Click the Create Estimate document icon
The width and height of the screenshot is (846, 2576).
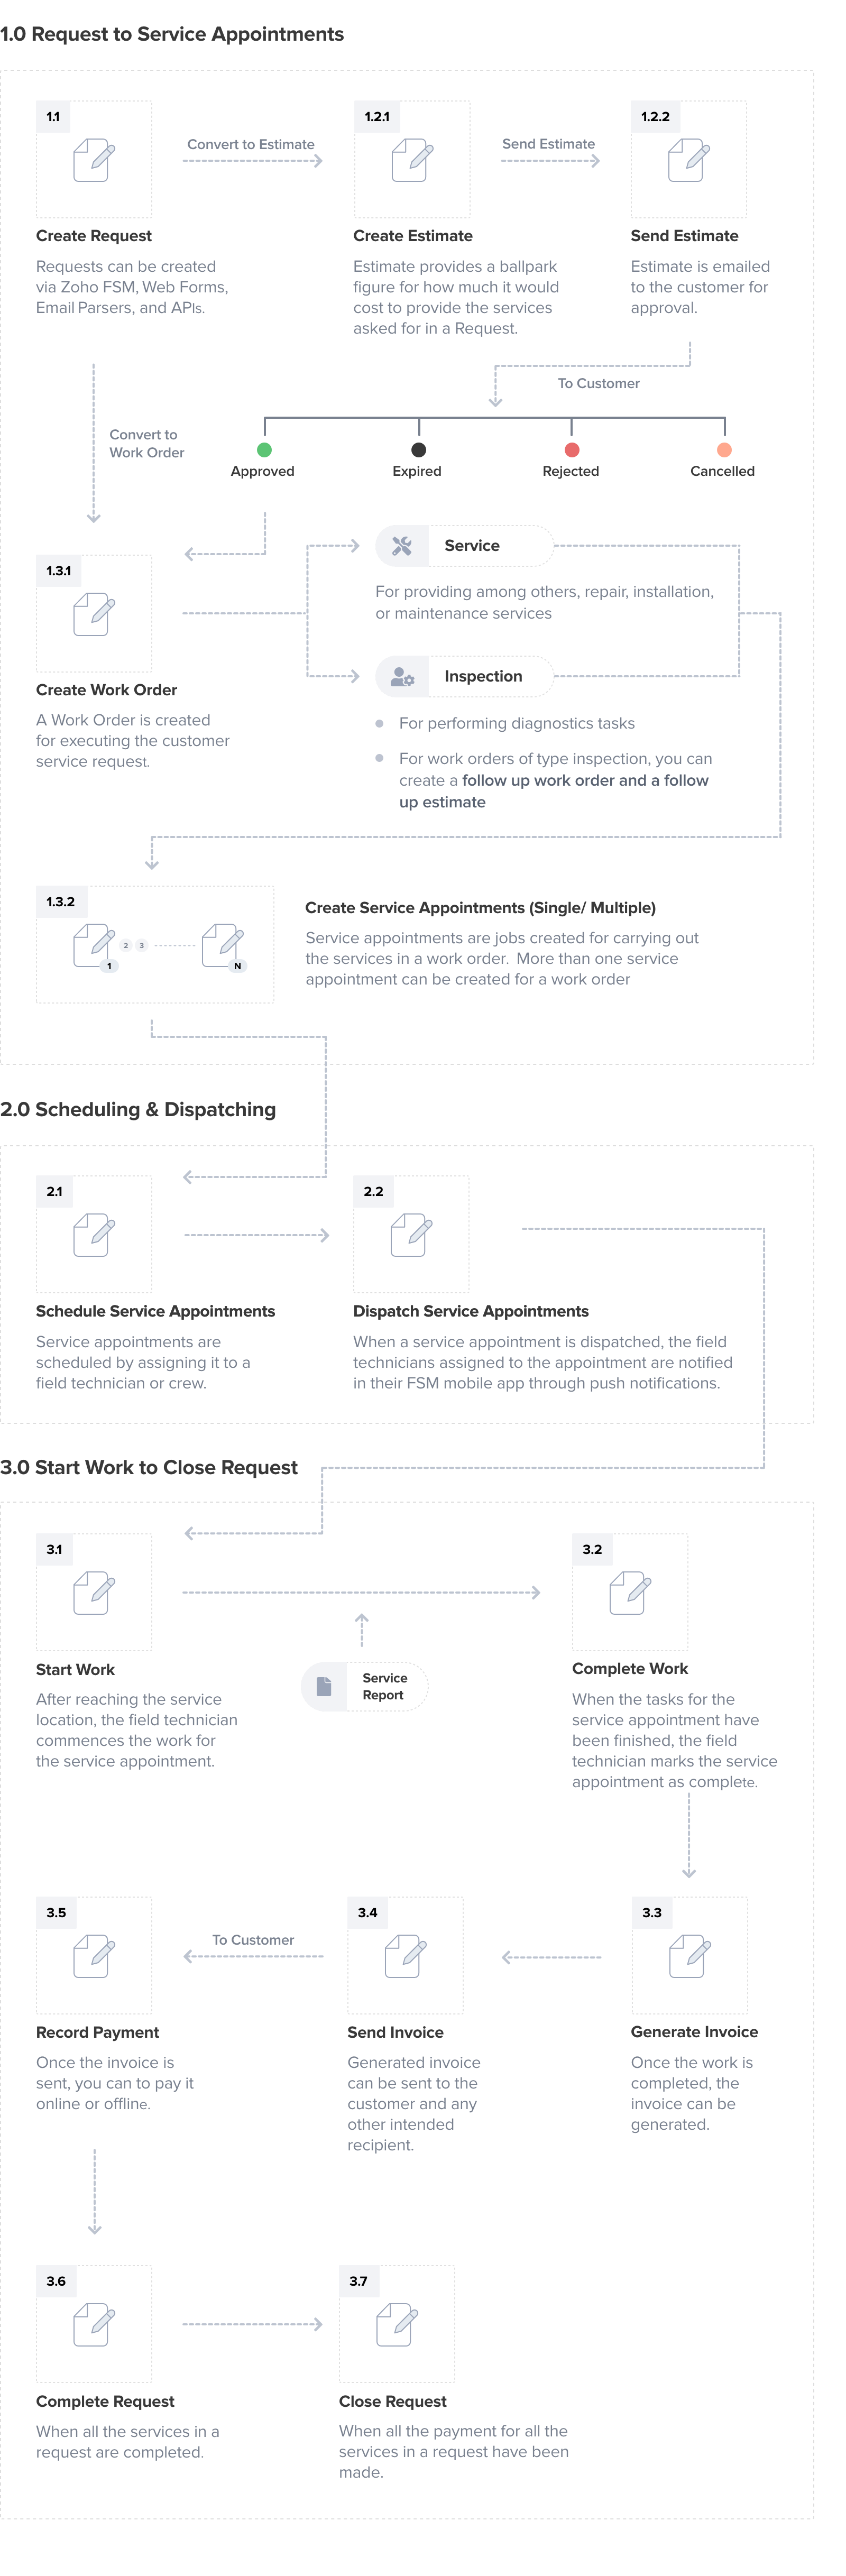pos(411,160)
